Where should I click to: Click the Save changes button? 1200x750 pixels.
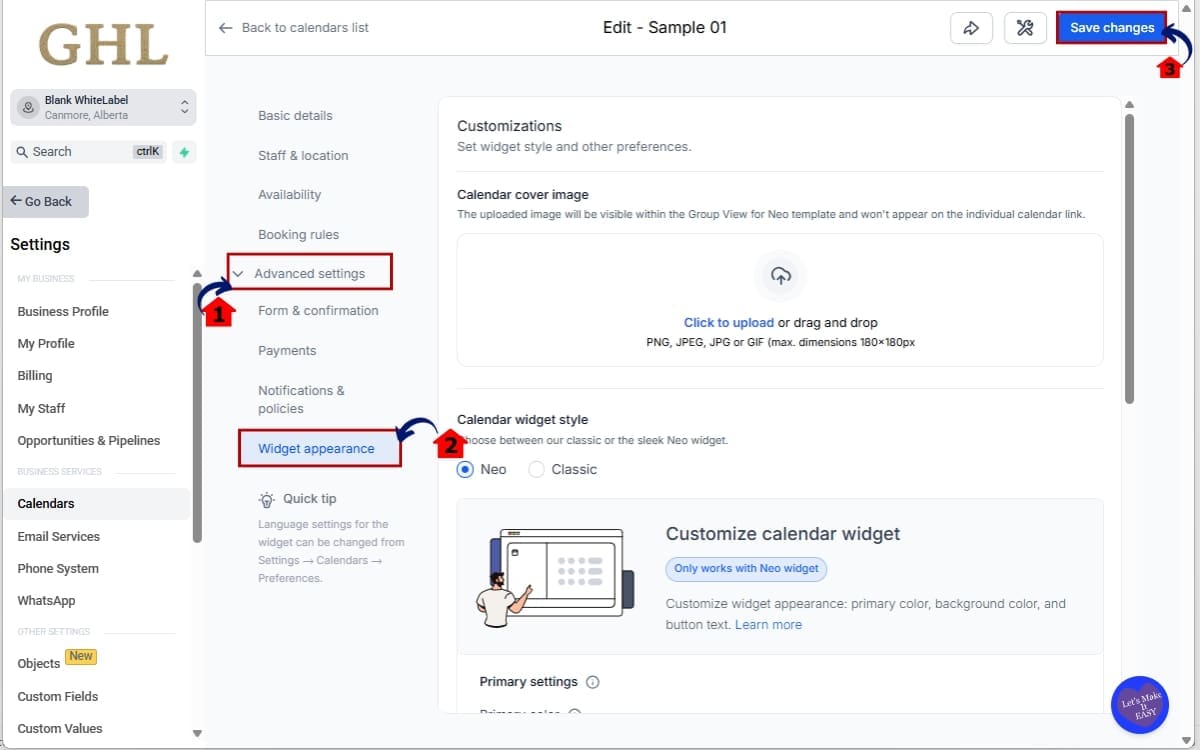pyautogui.click(x=1112, y=28)
